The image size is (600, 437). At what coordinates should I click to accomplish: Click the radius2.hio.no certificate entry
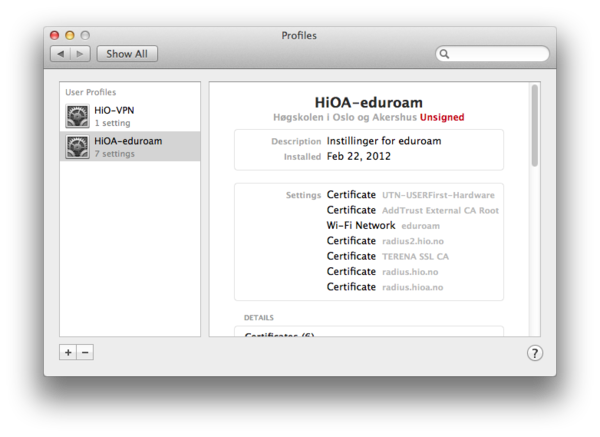(x=385, y=241)
